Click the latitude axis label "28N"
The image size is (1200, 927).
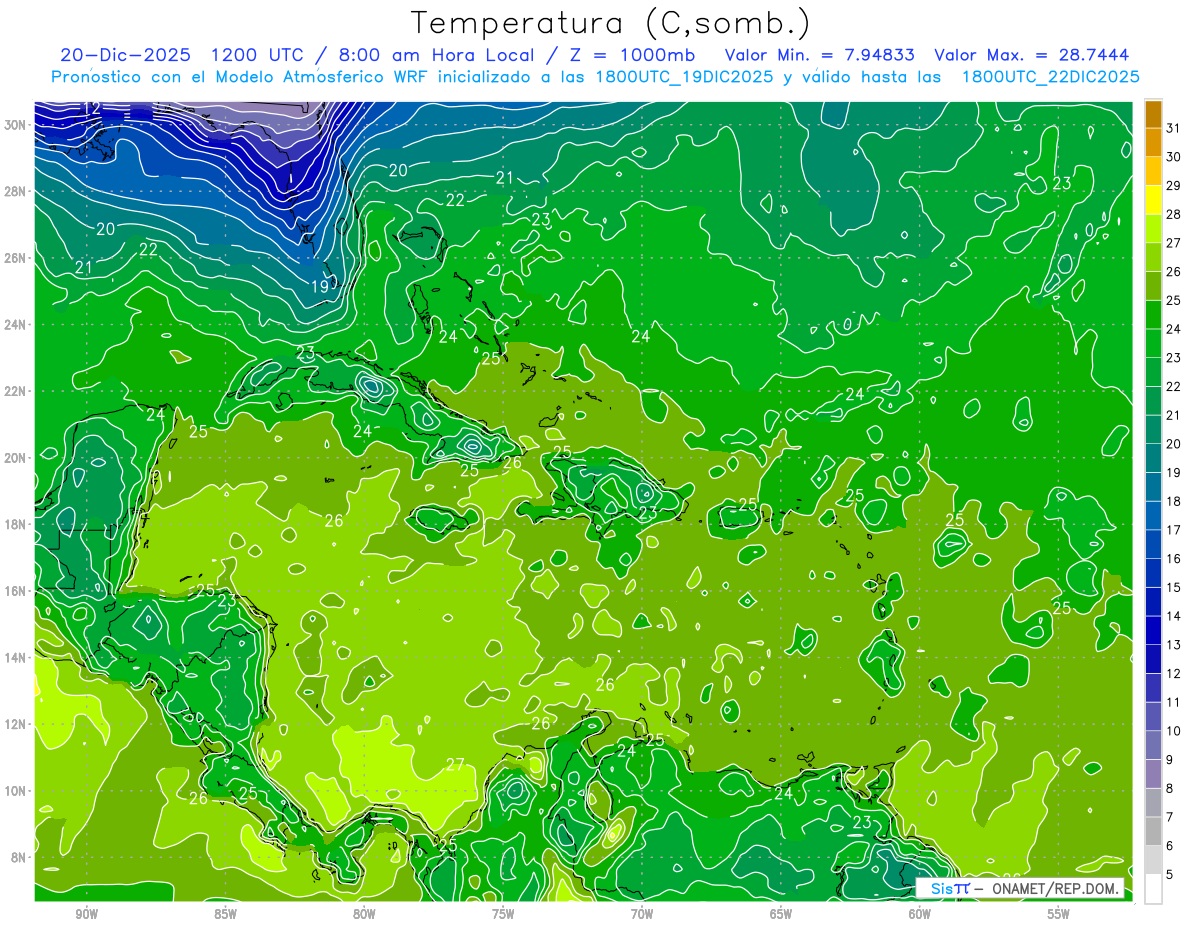point(16,191)
